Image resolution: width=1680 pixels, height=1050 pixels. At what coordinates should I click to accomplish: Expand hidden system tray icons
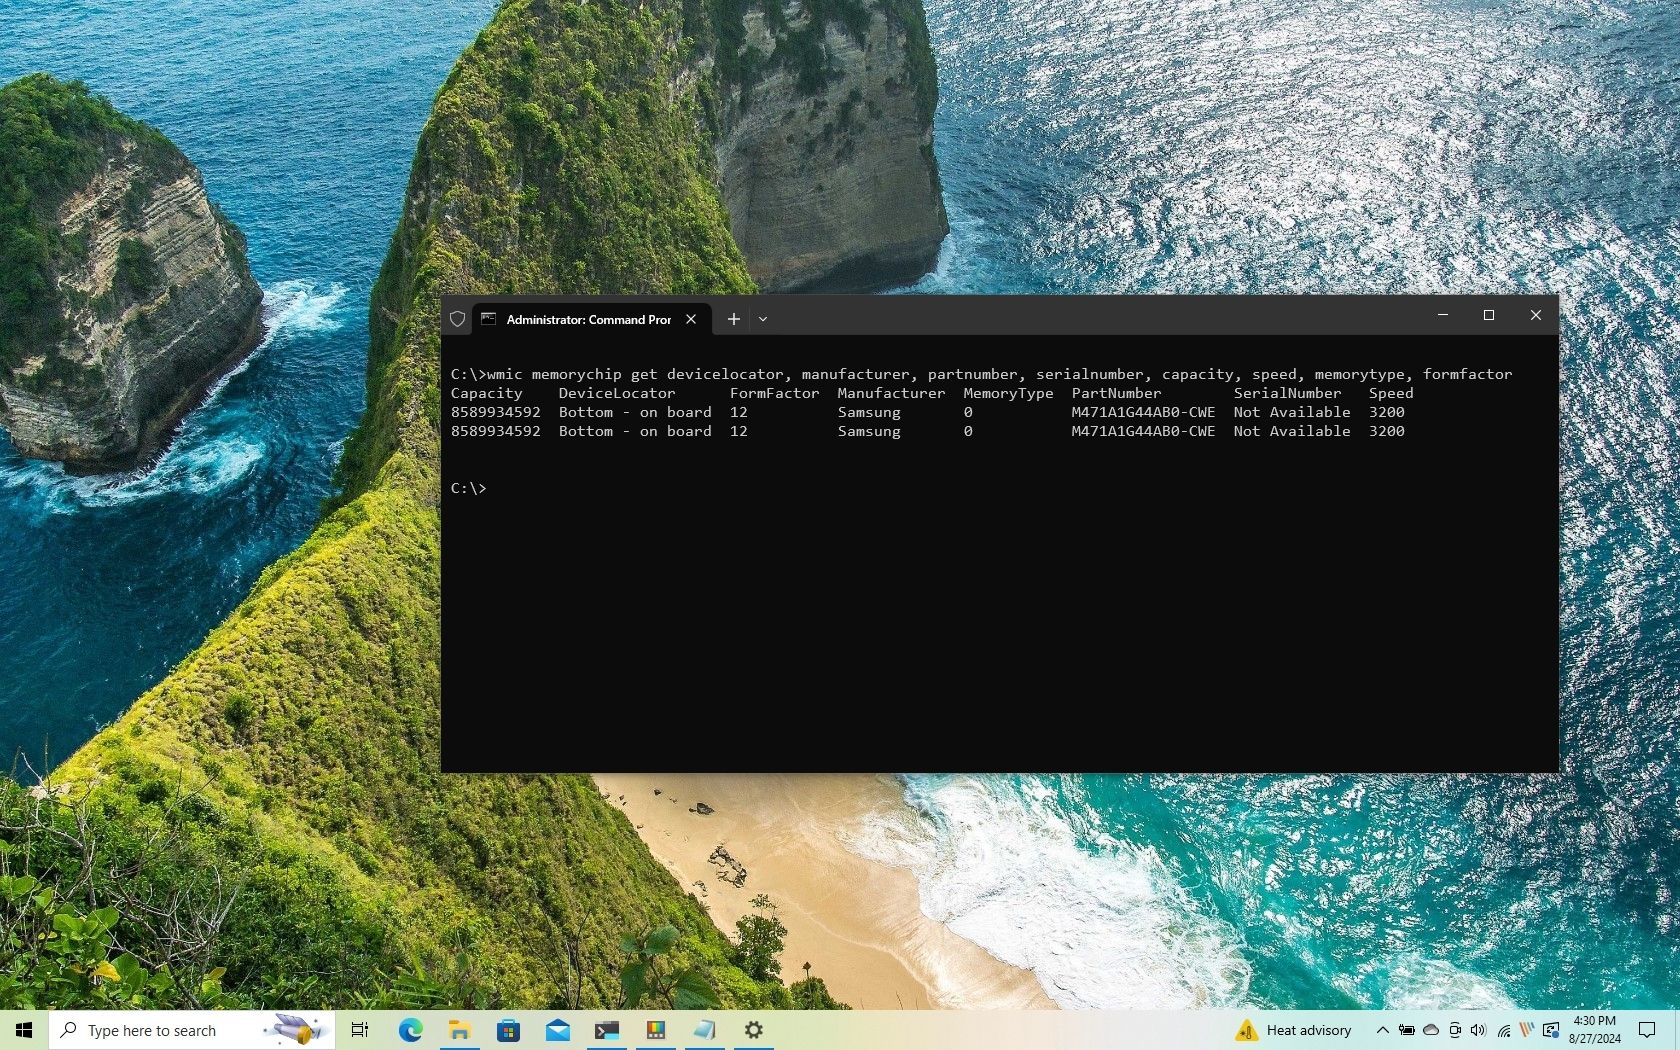(1381, 1030)
